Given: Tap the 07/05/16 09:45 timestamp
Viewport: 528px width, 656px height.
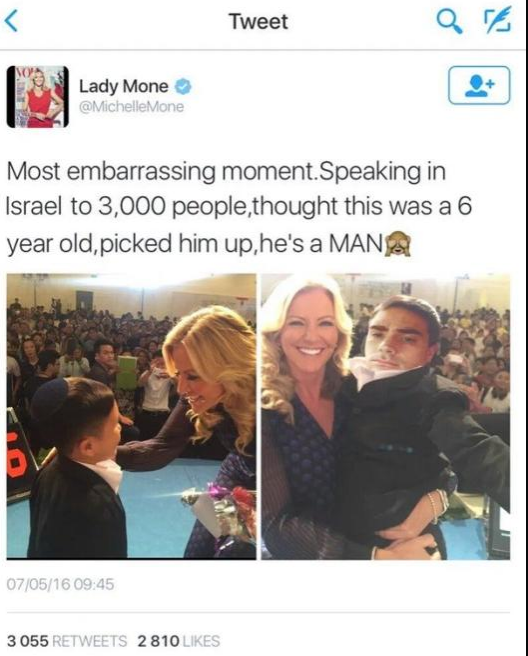Looking at the screenshot, I should [60, 584].
